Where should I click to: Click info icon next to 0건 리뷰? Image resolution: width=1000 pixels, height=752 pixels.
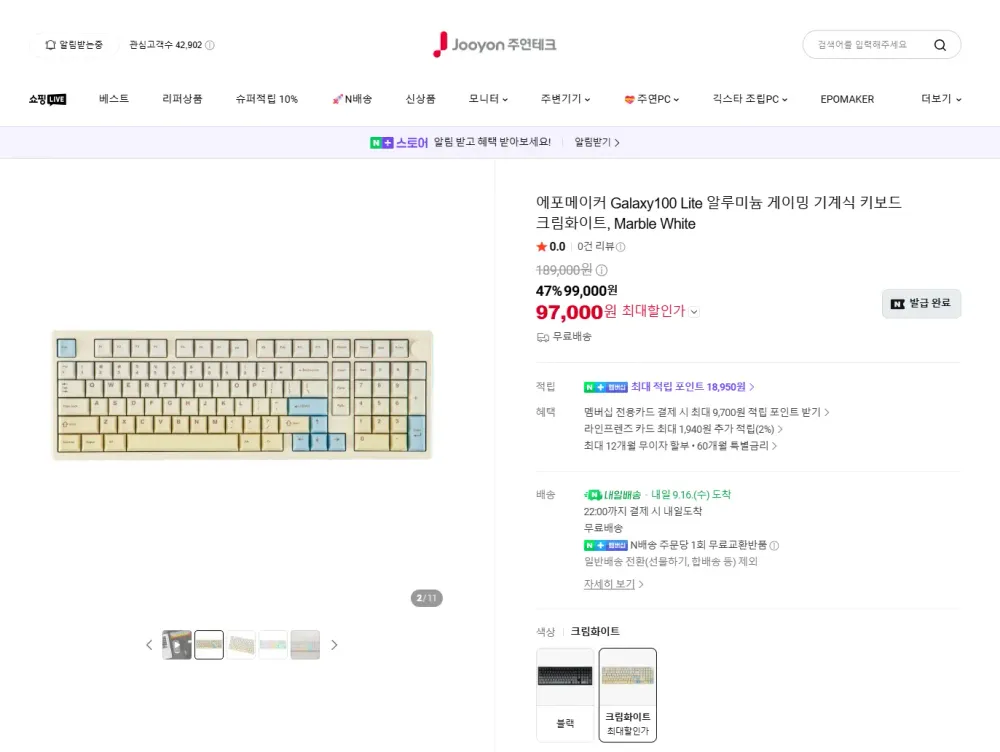[621, 247]
